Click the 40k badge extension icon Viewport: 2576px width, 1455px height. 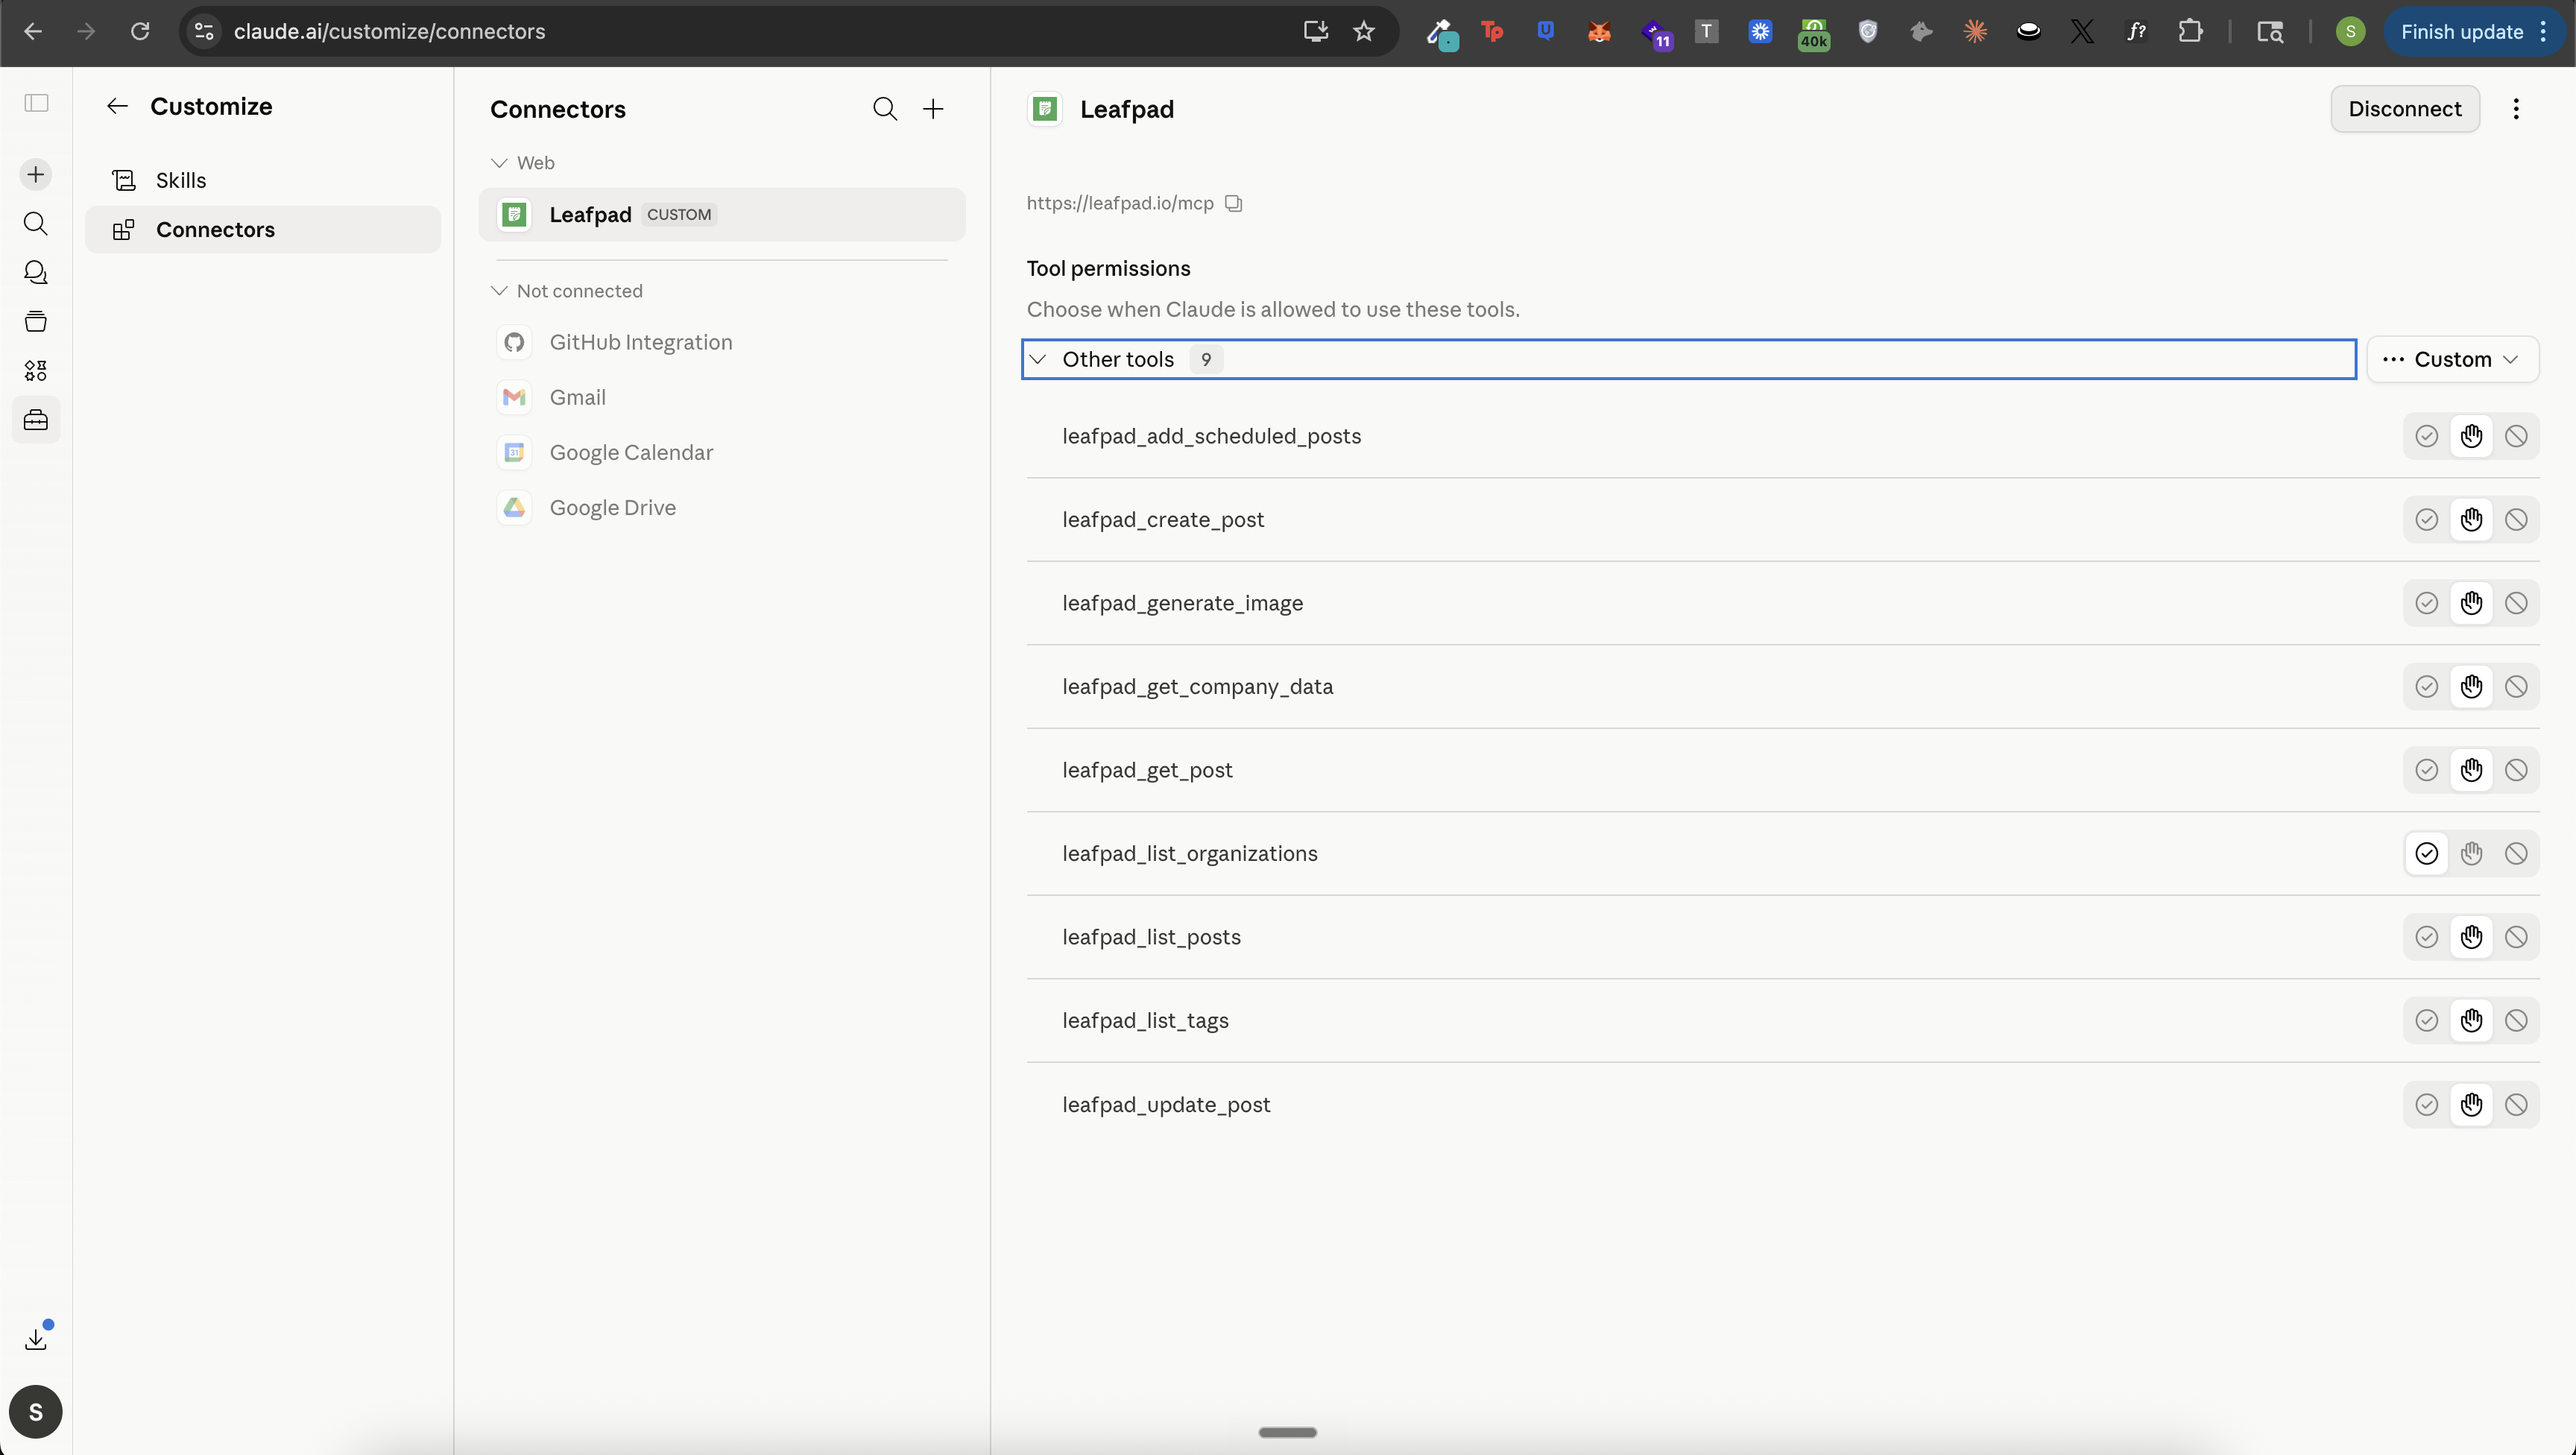coord(1813,33)
